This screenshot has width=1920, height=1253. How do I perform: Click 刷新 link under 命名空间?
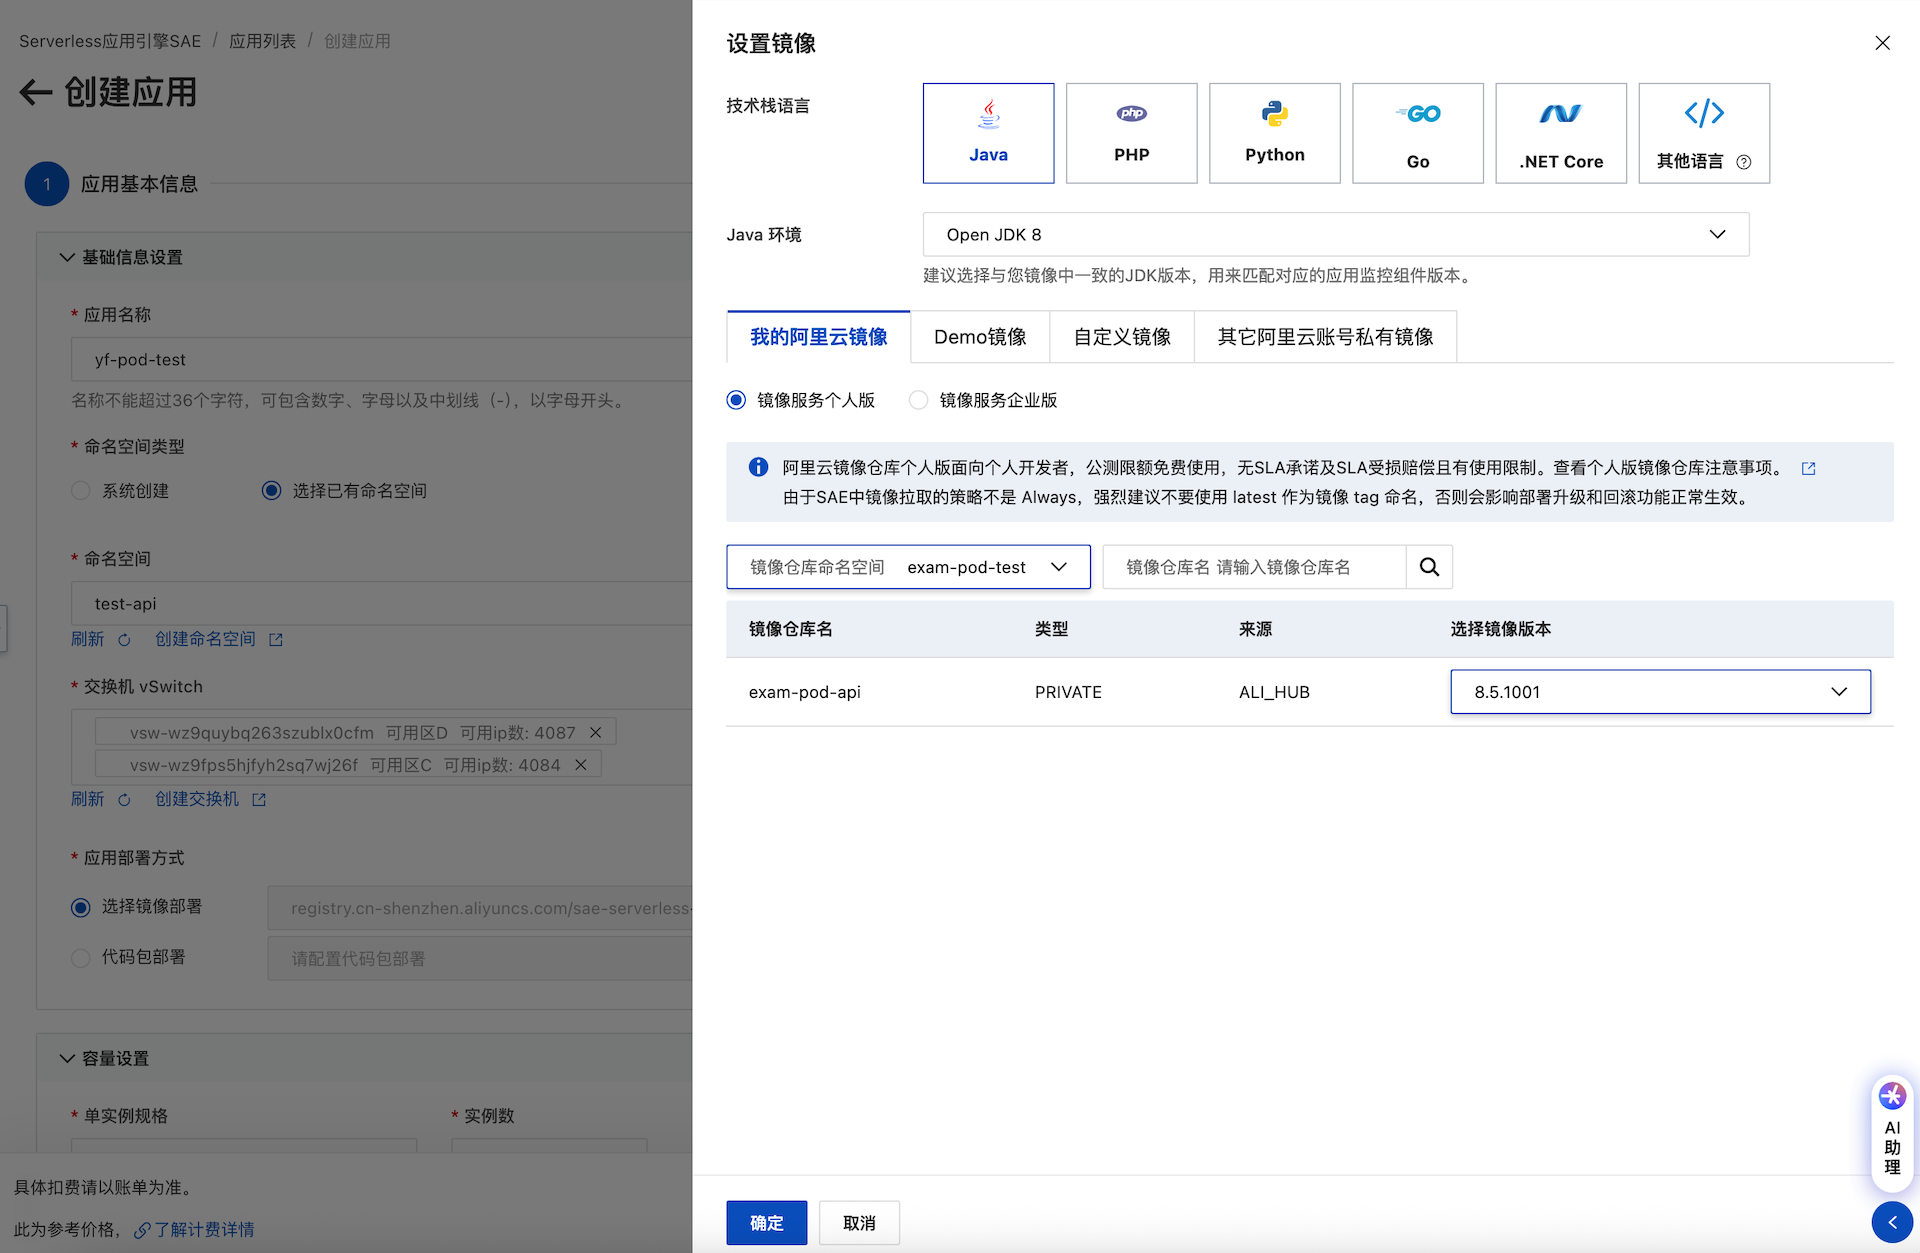pyautogui.click(x=87, y=639)
